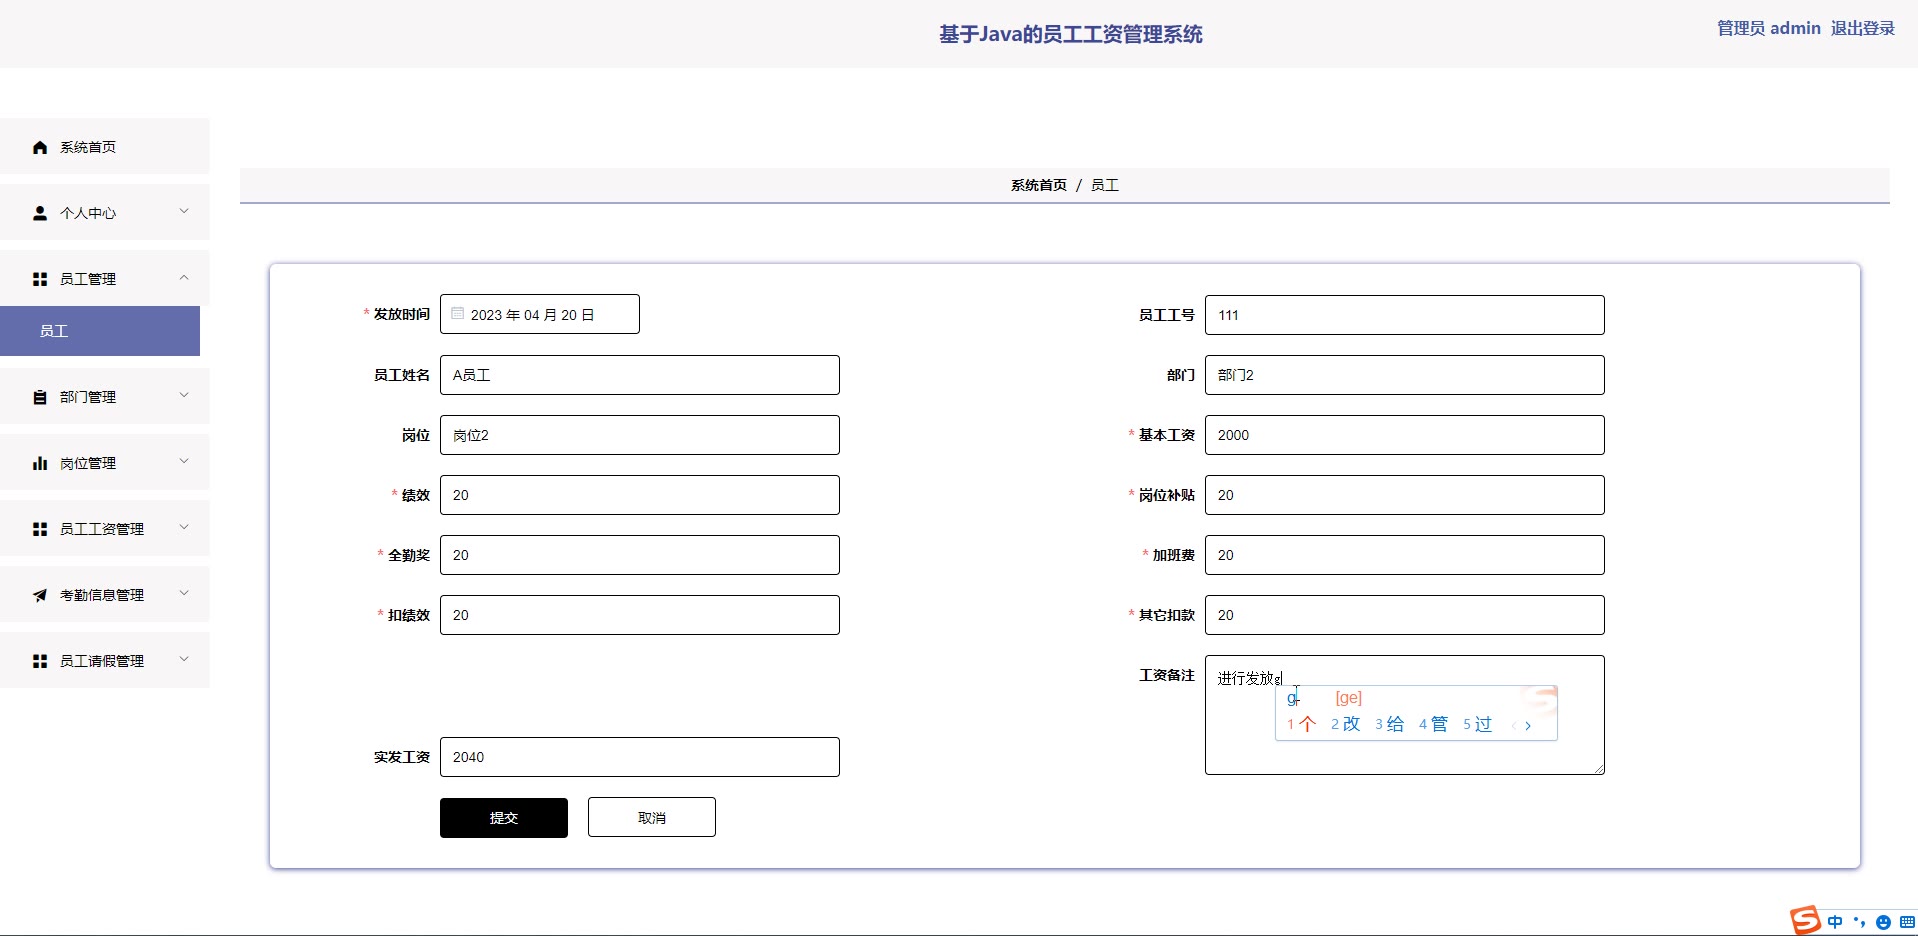The image size is (1918, 936).
Task: Click the home icon beside 系统首页
Action: pos(40,147)
